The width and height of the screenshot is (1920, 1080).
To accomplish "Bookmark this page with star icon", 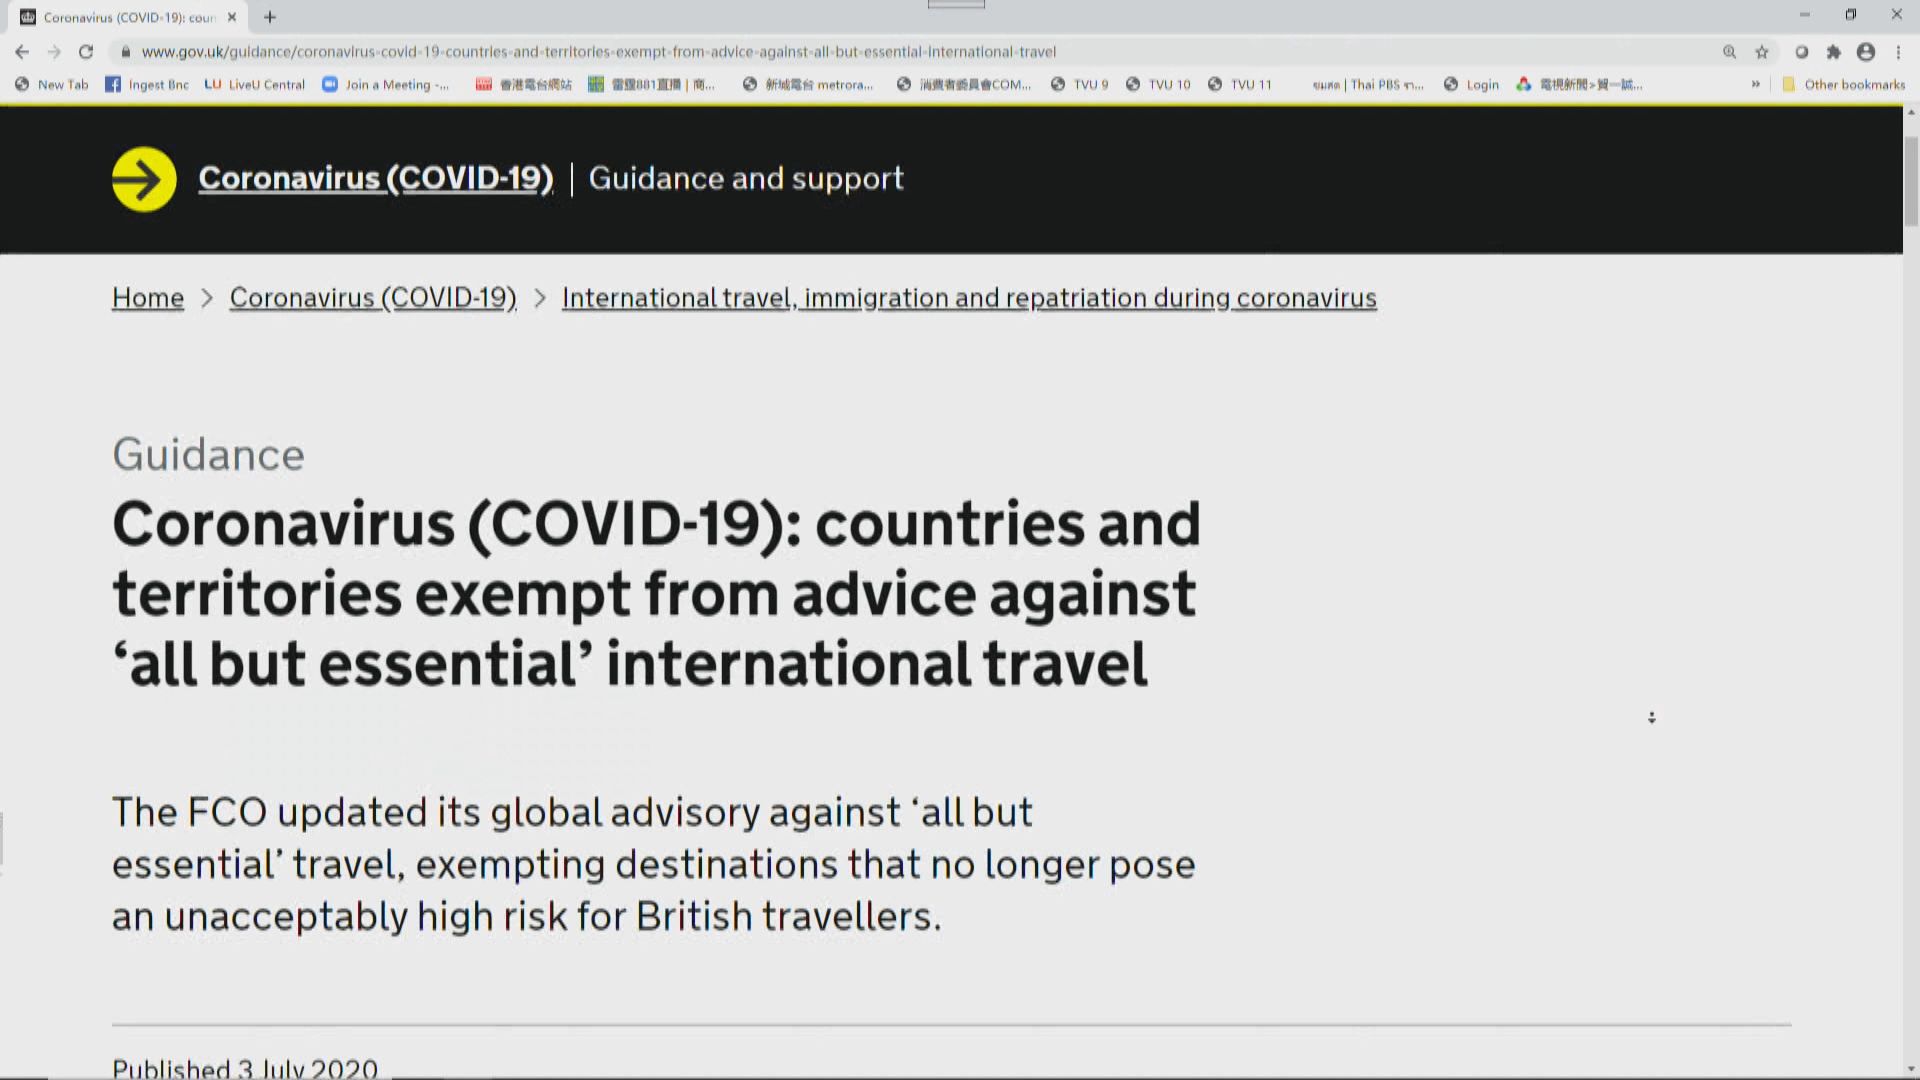I will pyautogui.click(x=1762, y=52).
